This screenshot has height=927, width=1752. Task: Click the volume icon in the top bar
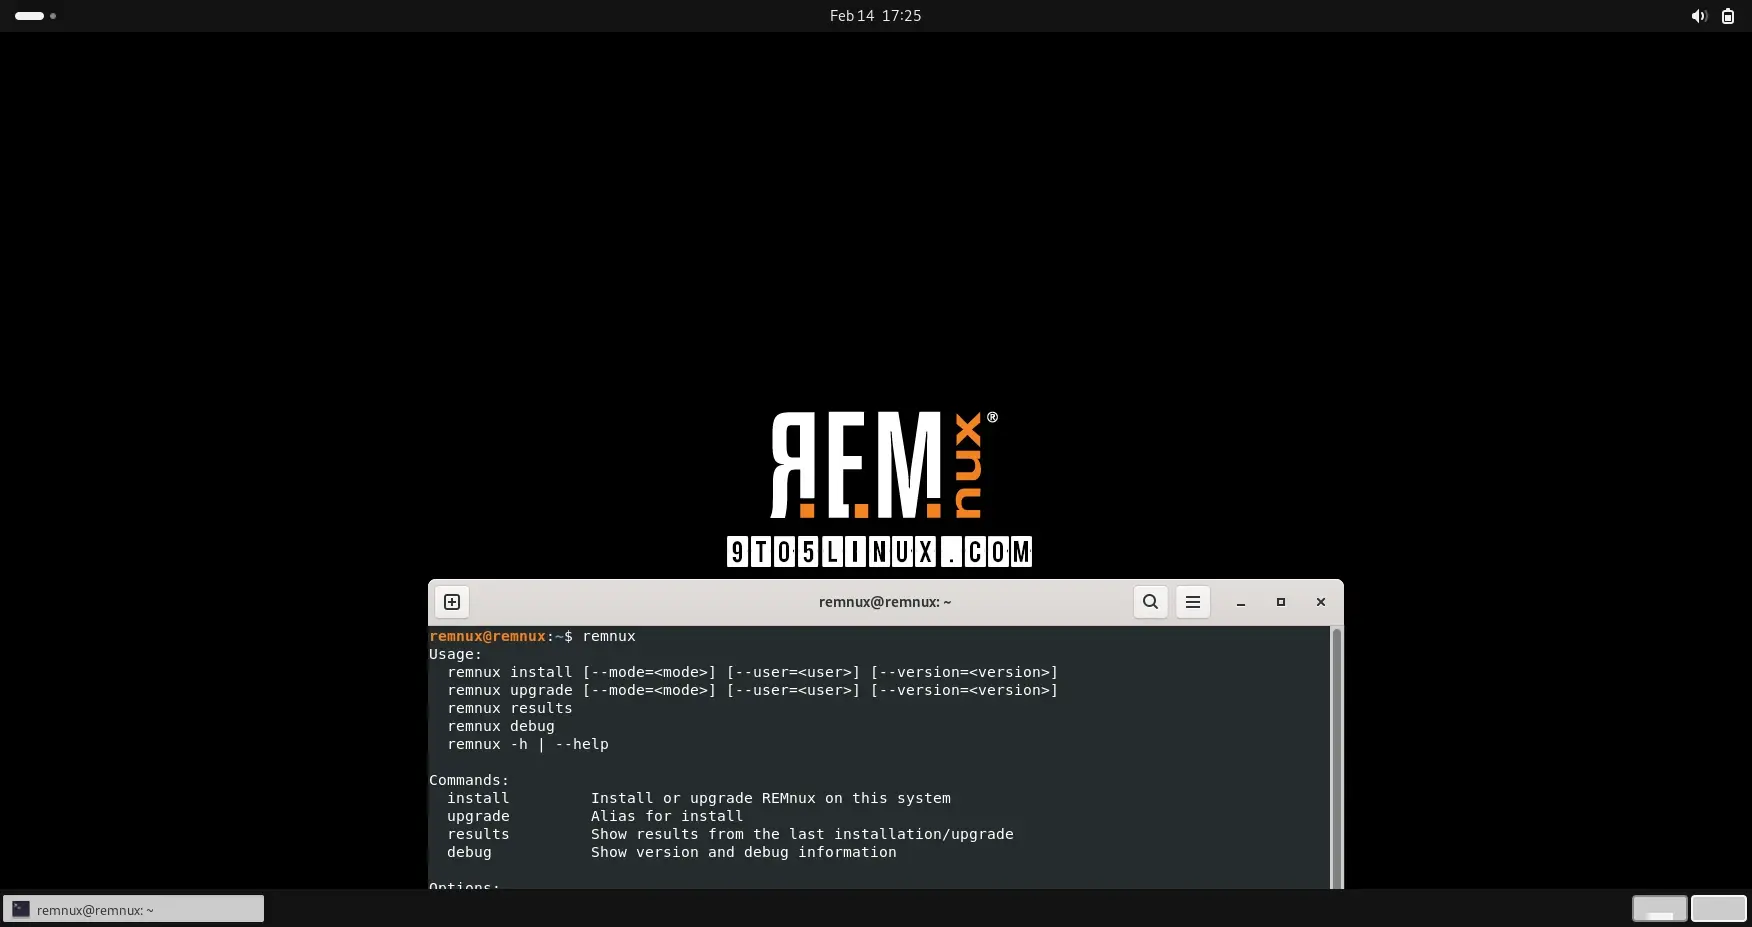point(1698,16)
